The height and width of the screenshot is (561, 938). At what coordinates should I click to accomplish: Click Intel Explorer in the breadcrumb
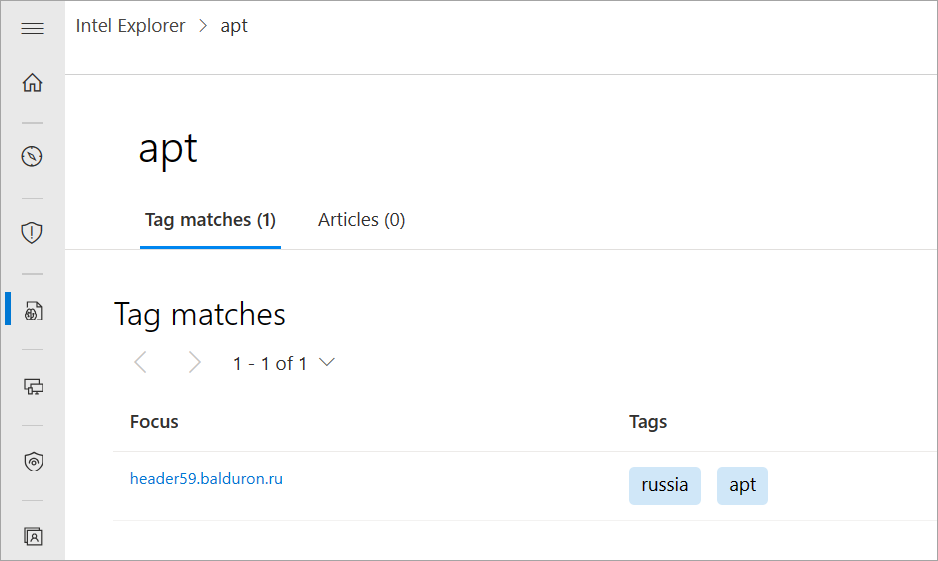[x=130, y=26]
